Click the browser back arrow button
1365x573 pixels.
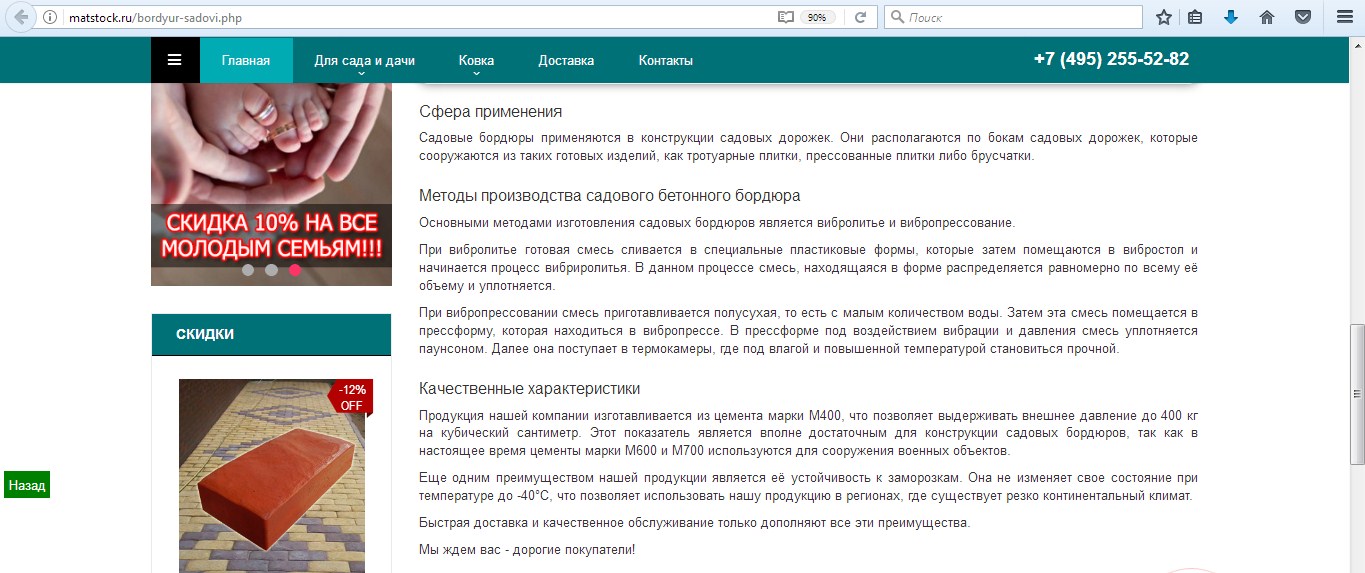pos(21,17)
